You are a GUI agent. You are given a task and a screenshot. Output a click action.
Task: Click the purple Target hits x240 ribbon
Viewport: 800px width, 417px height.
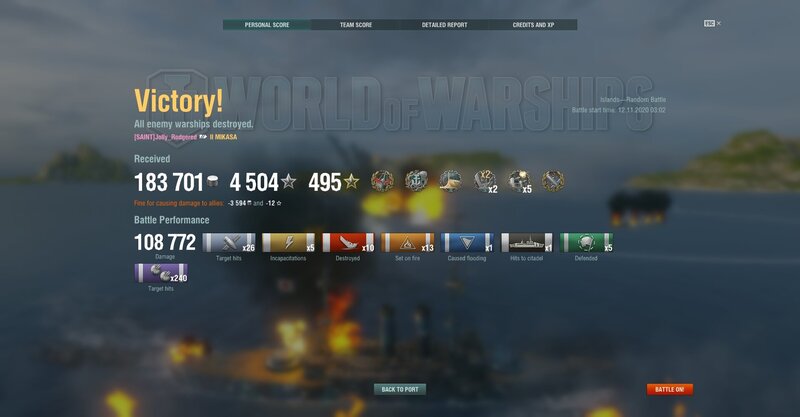(x=161, y=273)
